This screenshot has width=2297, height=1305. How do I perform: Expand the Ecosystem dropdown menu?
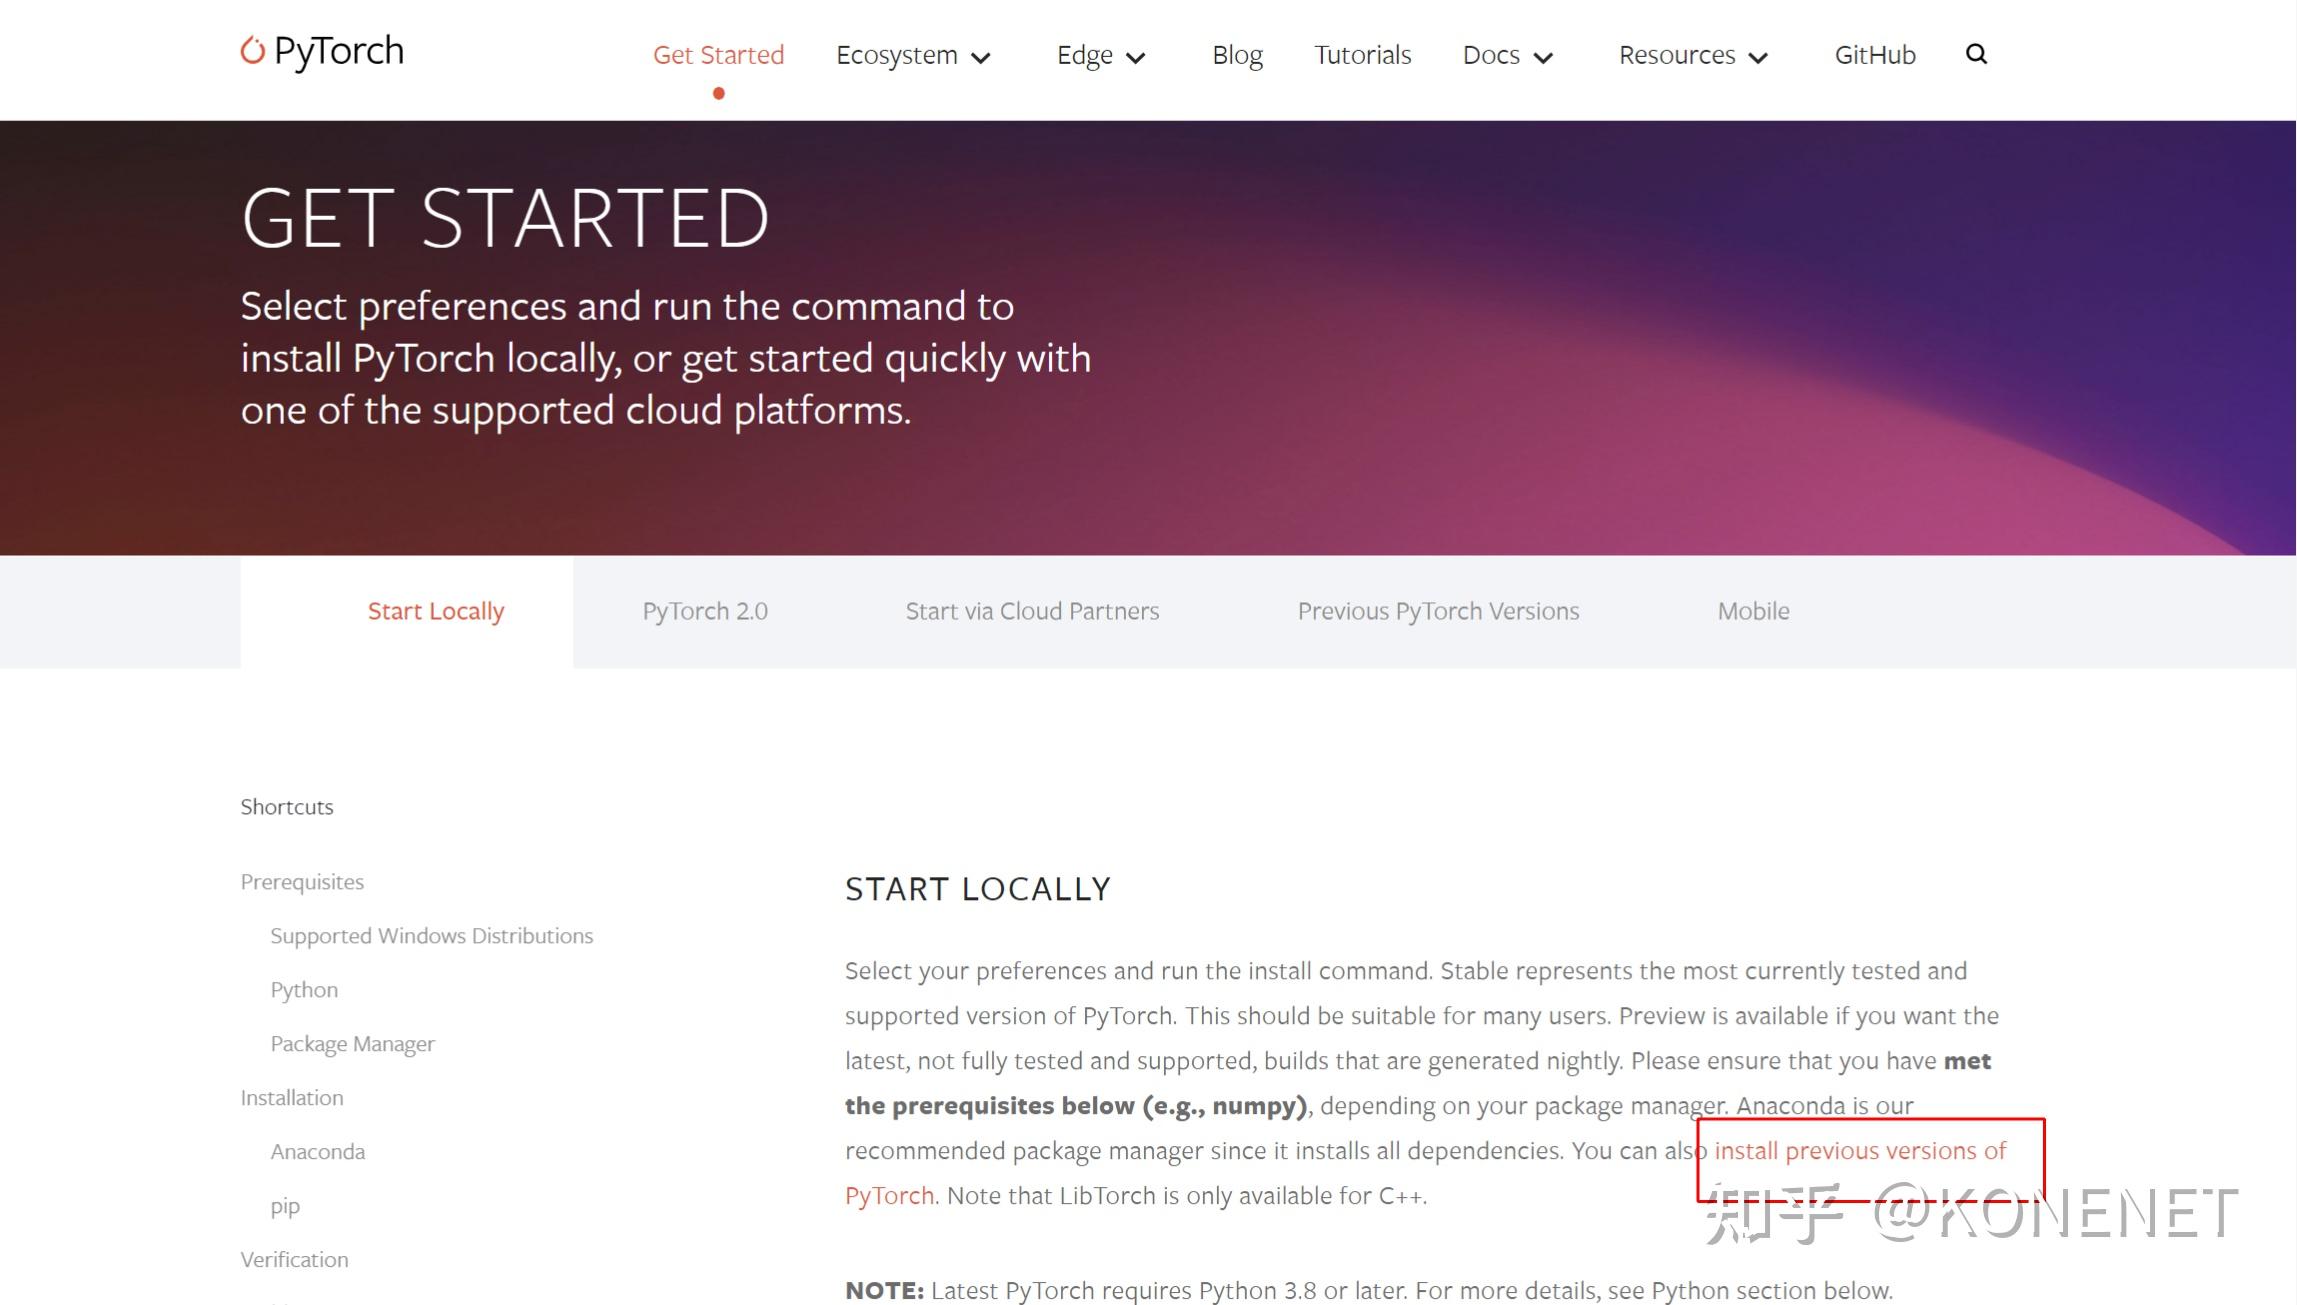coord(912,55)
